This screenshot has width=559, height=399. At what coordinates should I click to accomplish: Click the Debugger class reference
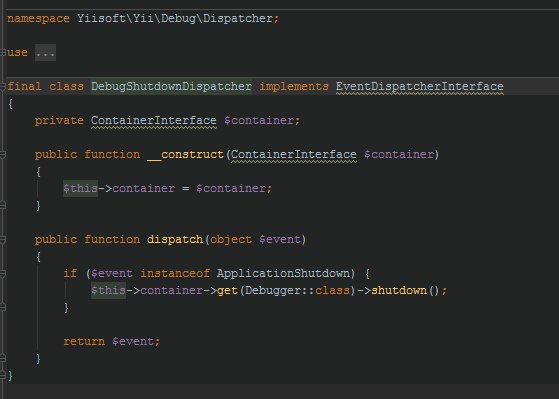pos(273,291)
